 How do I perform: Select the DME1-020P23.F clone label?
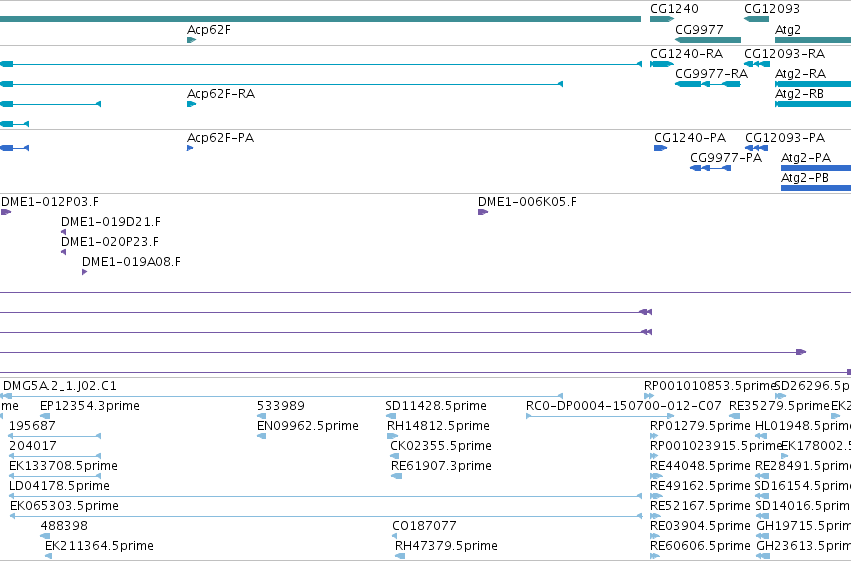[x=110, y=241]
